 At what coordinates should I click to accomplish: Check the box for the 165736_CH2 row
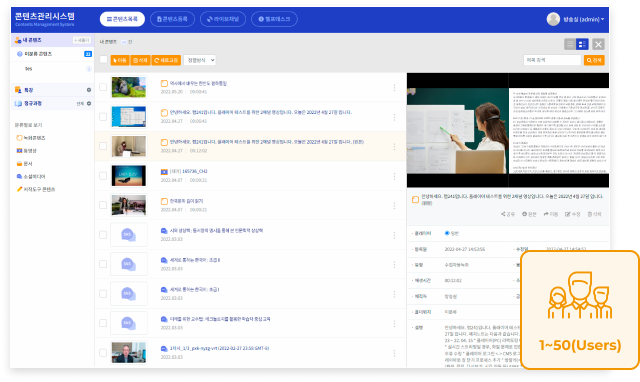103,175
